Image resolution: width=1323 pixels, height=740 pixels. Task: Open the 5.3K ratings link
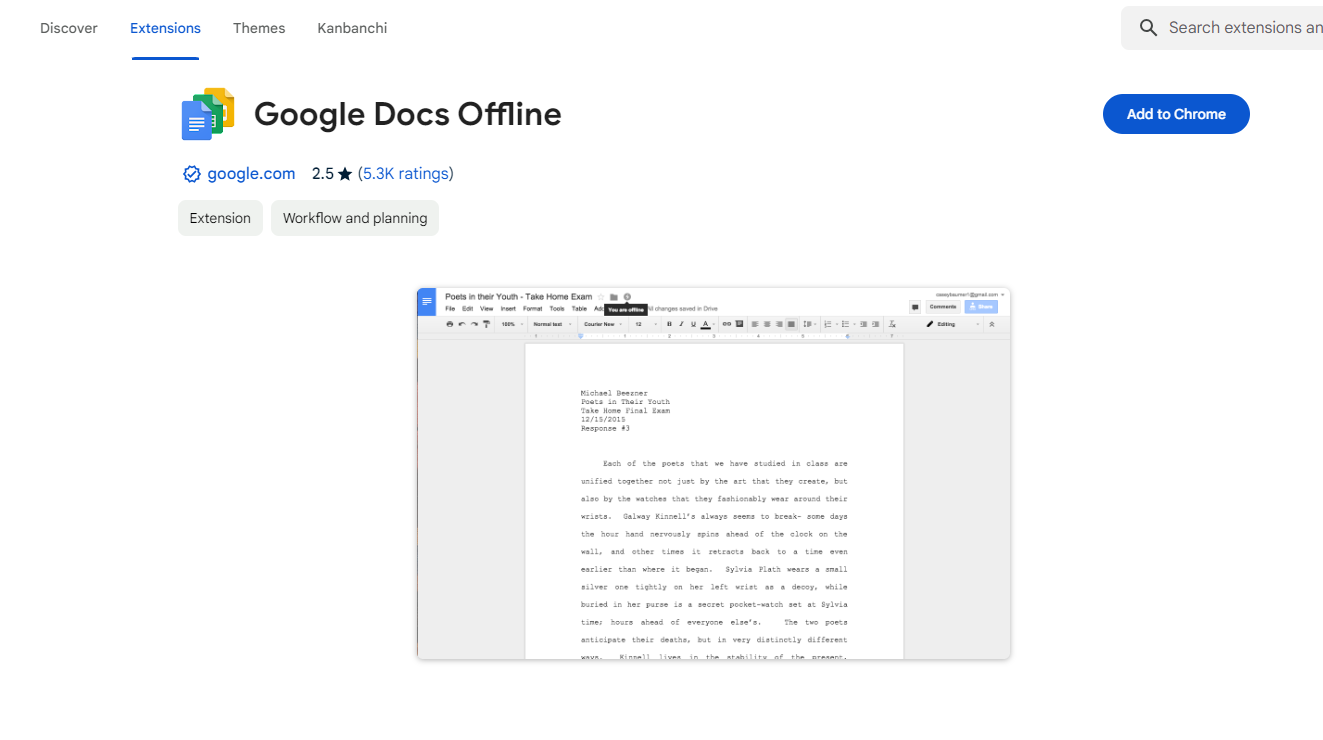pos(406,174)
